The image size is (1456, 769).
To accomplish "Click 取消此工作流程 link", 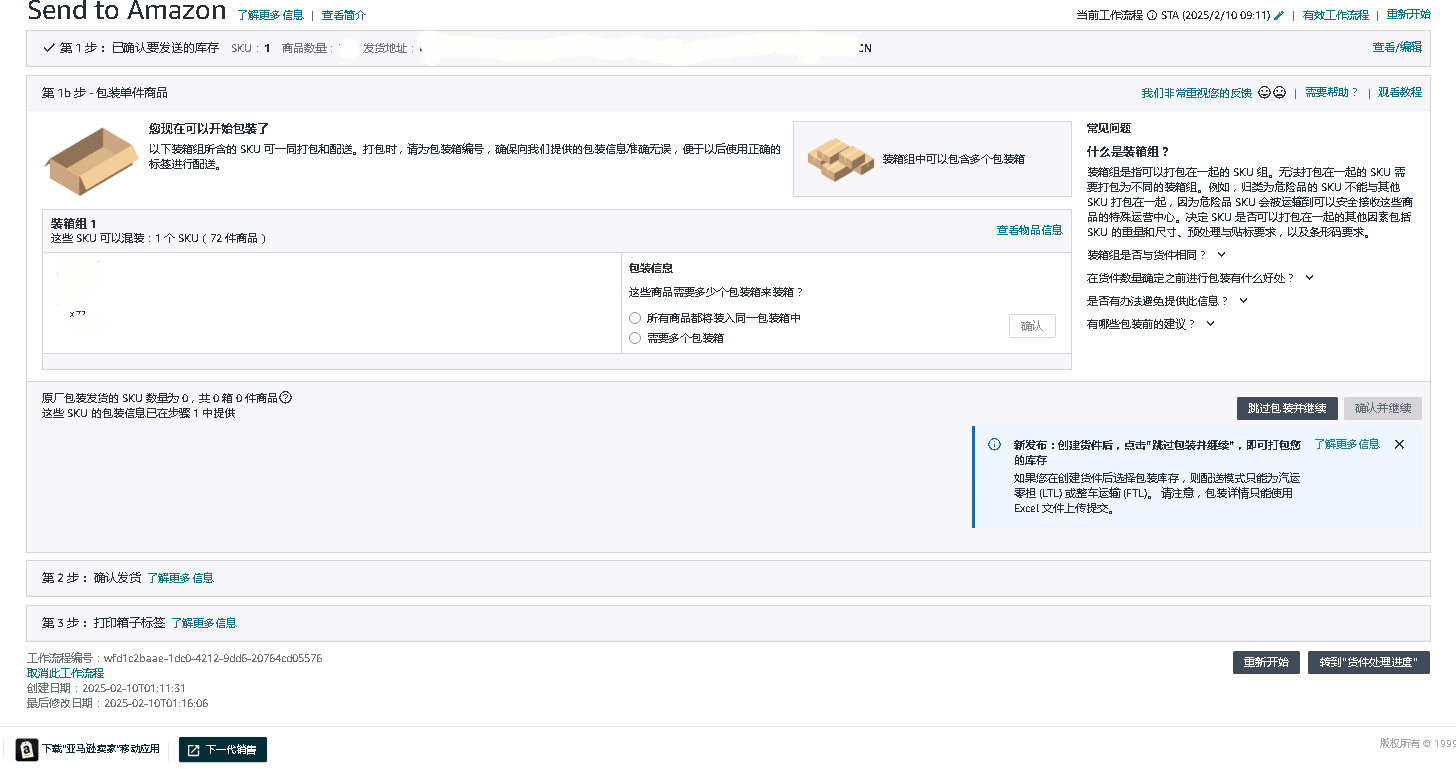I will pos(65,673).
